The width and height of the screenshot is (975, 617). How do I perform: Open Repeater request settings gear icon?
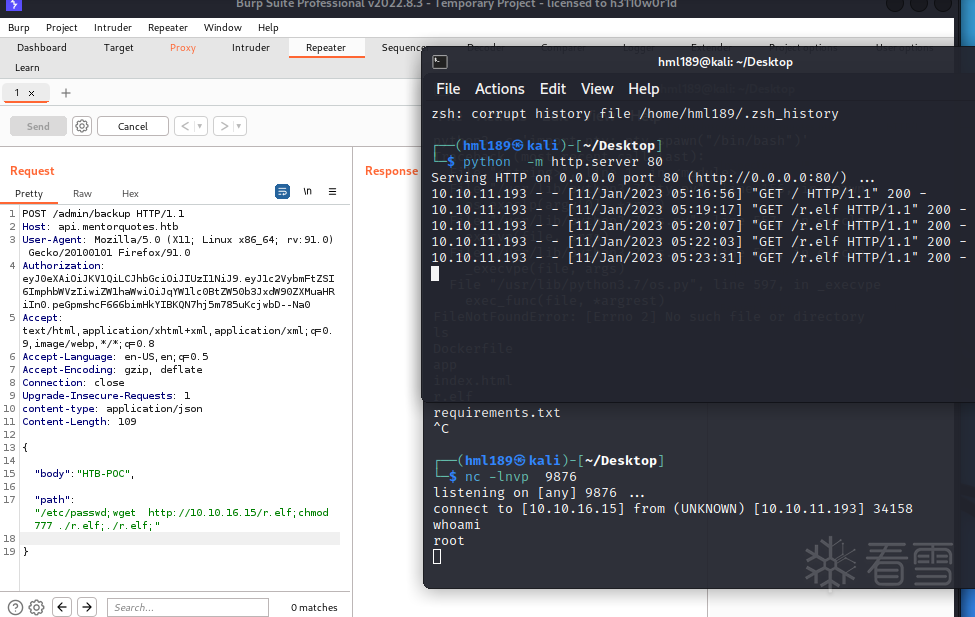tap(82, 126)
